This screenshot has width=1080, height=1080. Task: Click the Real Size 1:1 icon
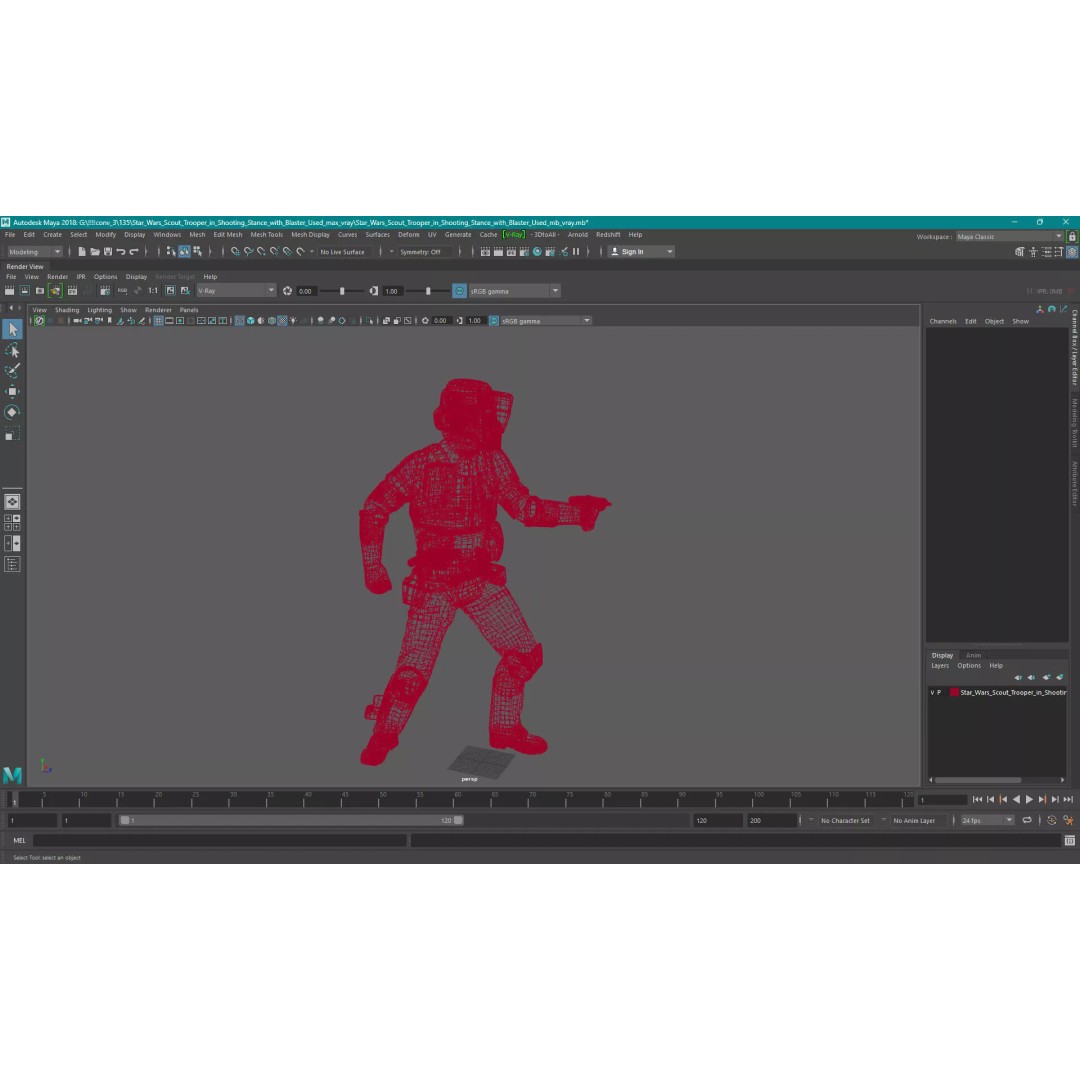point(153,291)
